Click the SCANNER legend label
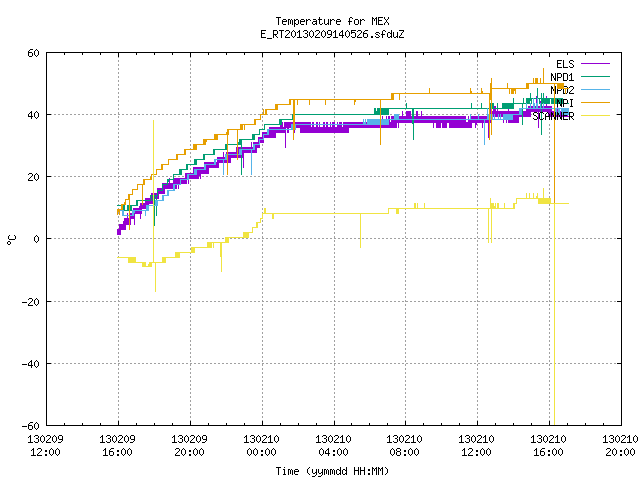 (553, 116)
